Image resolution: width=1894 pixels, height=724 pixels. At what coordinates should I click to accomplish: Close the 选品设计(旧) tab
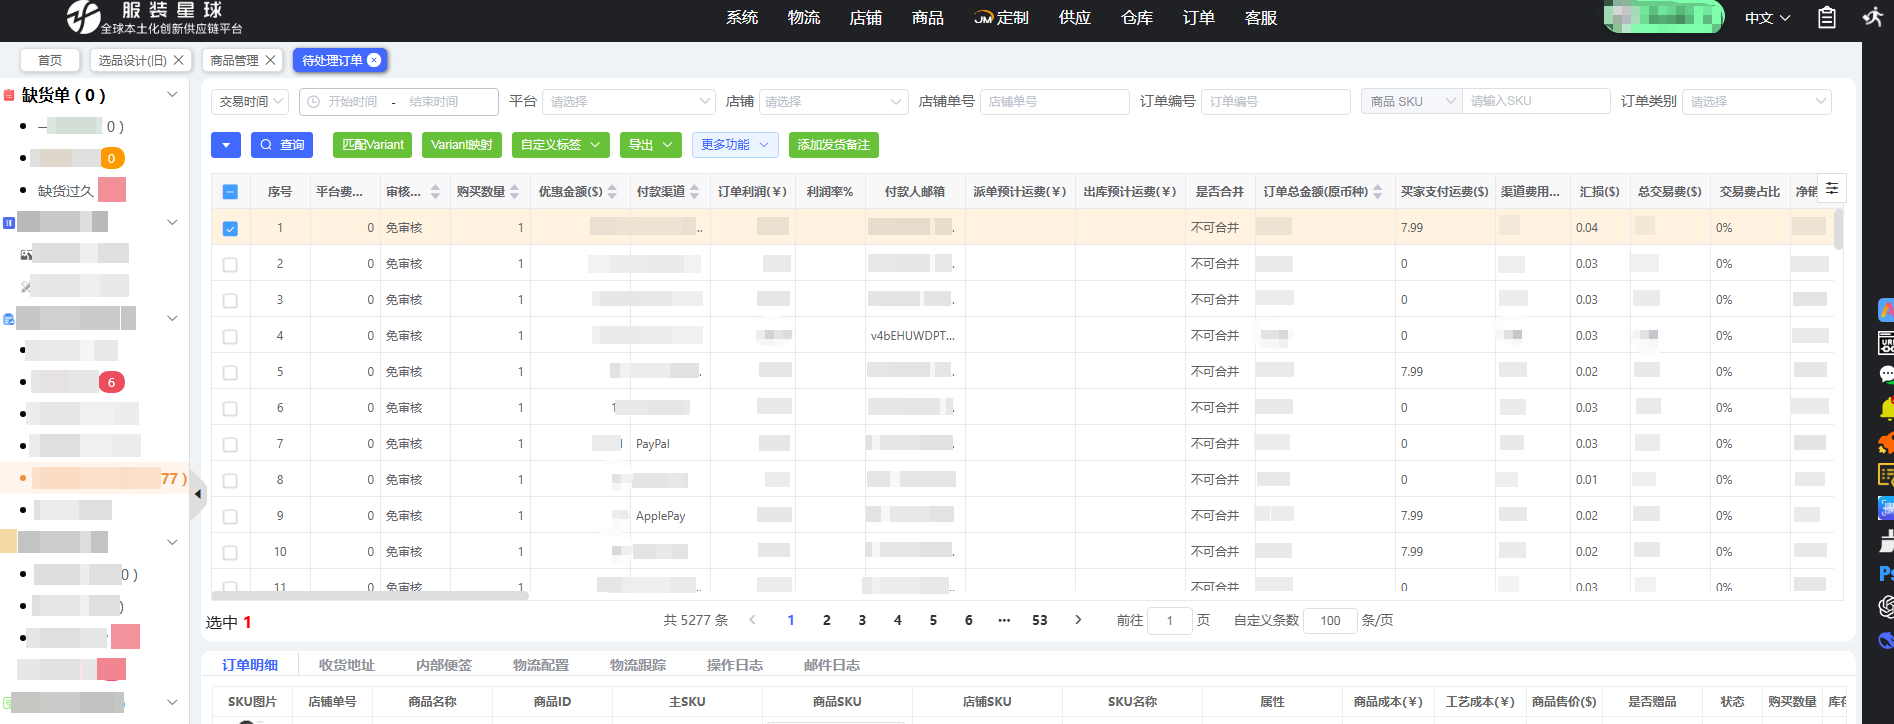(179, 60)
